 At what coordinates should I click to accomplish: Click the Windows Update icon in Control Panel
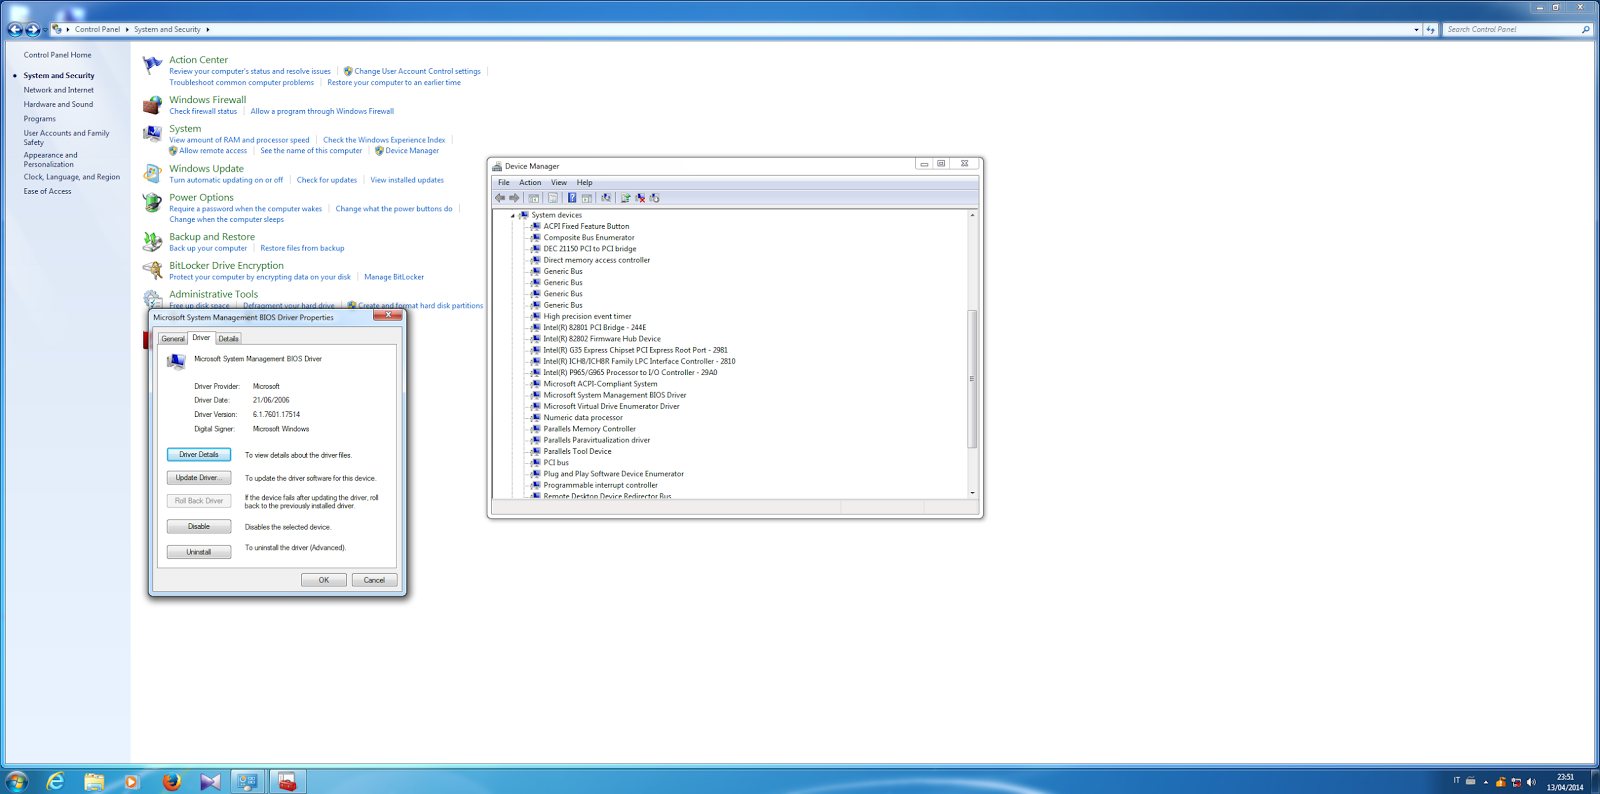[x=152, y=174]
